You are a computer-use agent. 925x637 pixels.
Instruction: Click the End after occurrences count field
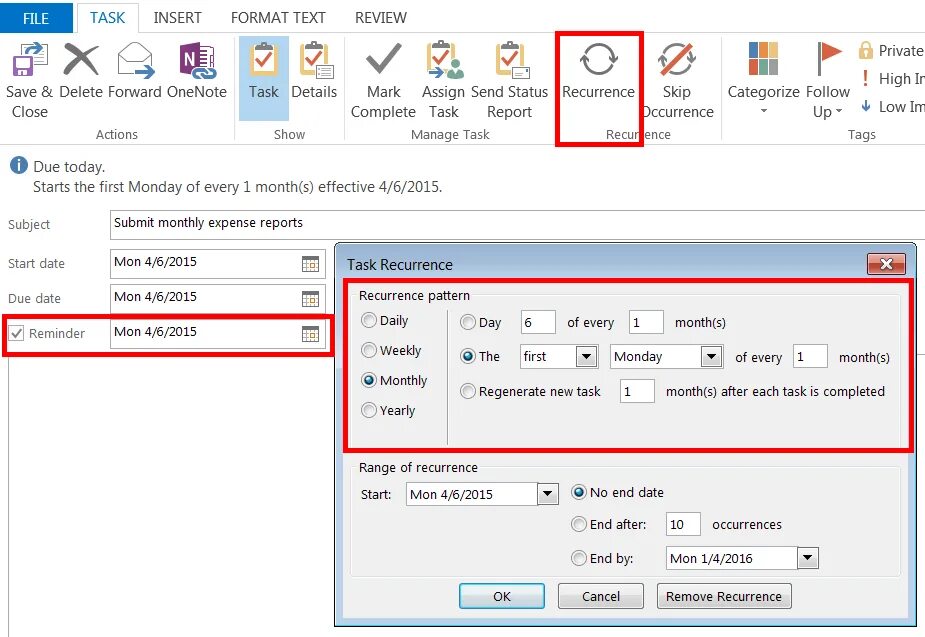(x=683, y=524)
